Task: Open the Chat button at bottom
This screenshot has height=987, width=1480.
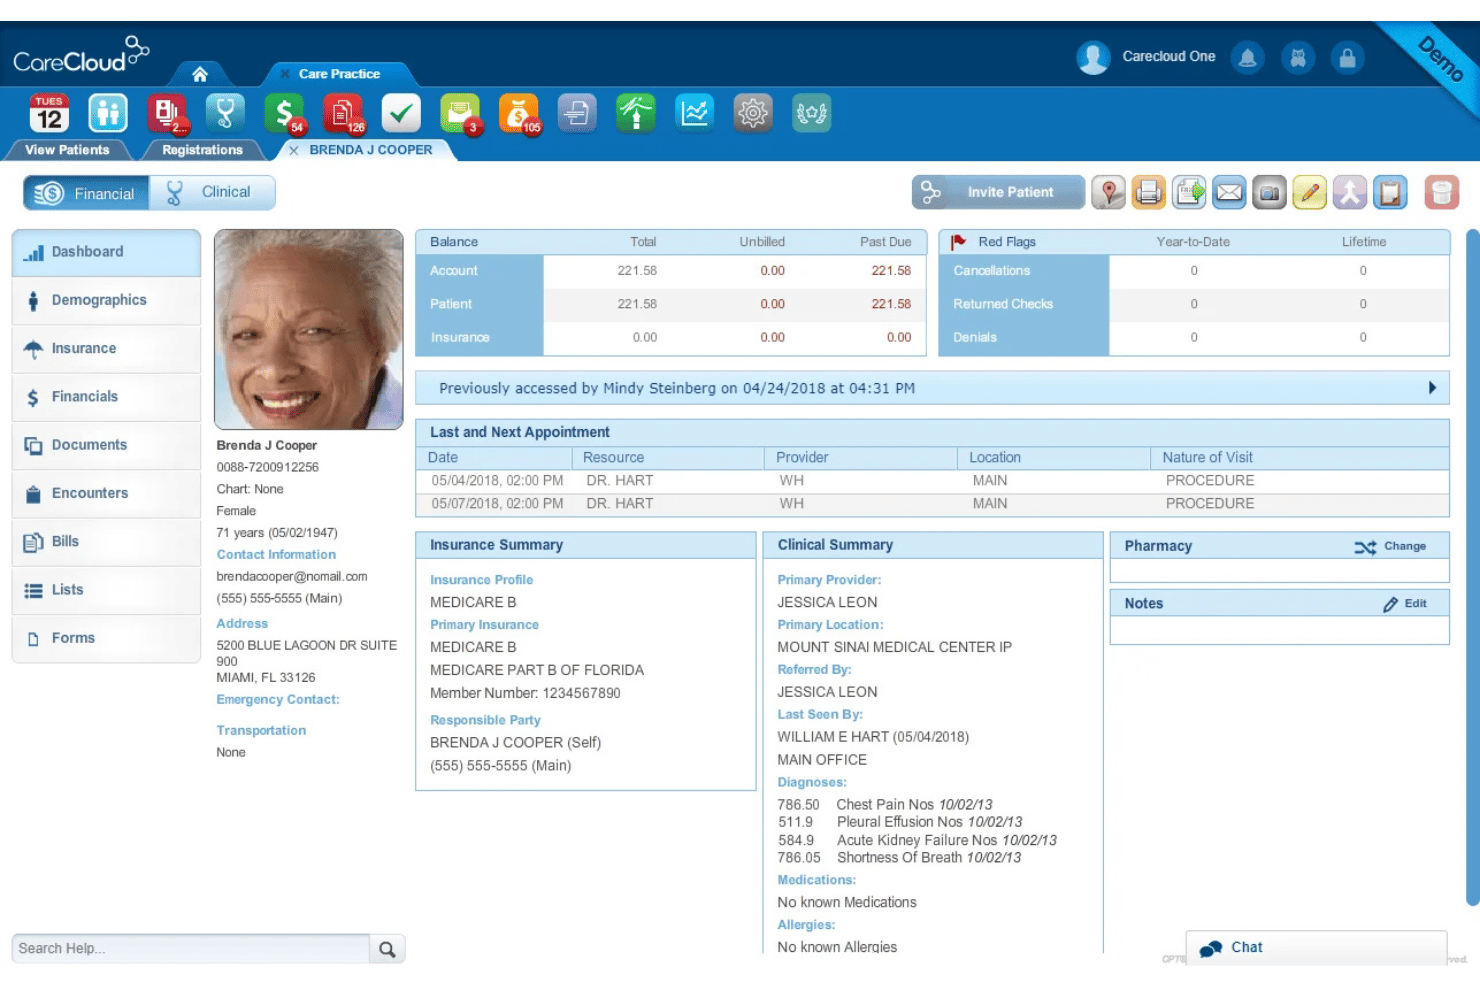Action: tap(1316, 947)
